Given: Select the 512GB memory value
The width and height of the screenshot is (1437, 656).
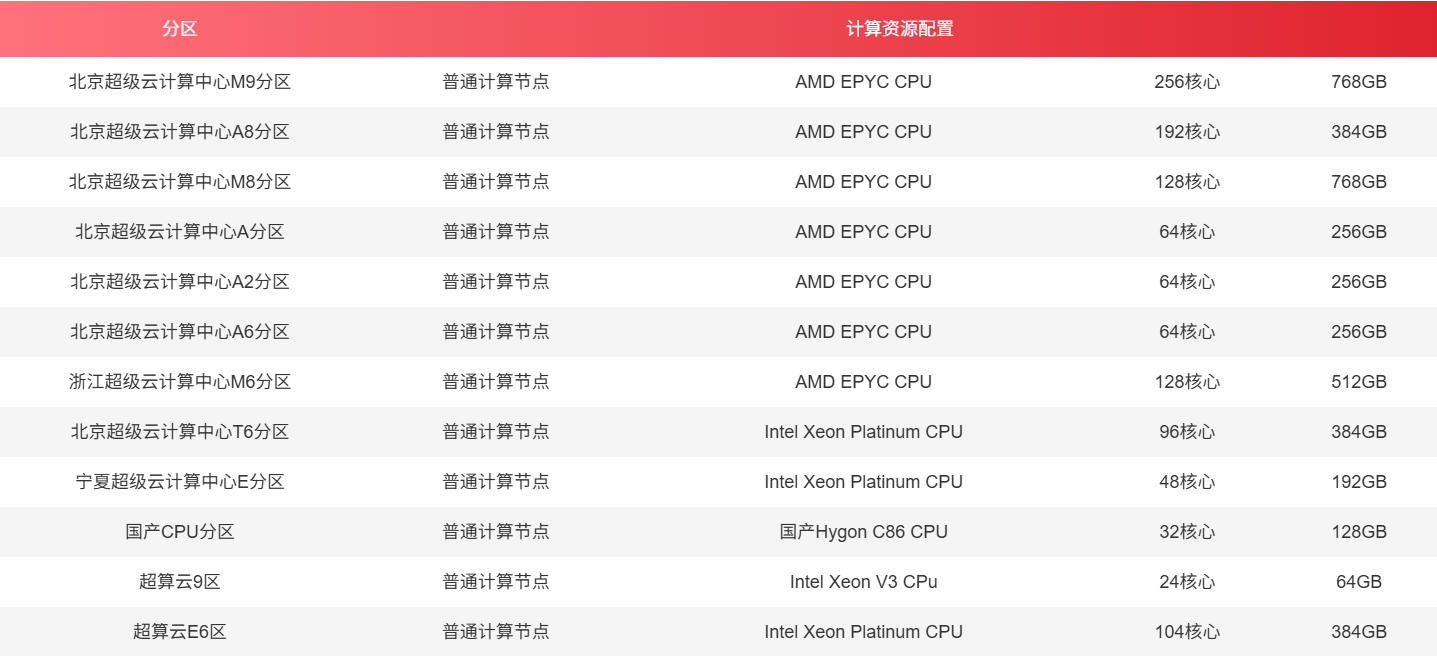Looking at the screenshot, I should click(x=1359, y=382).
